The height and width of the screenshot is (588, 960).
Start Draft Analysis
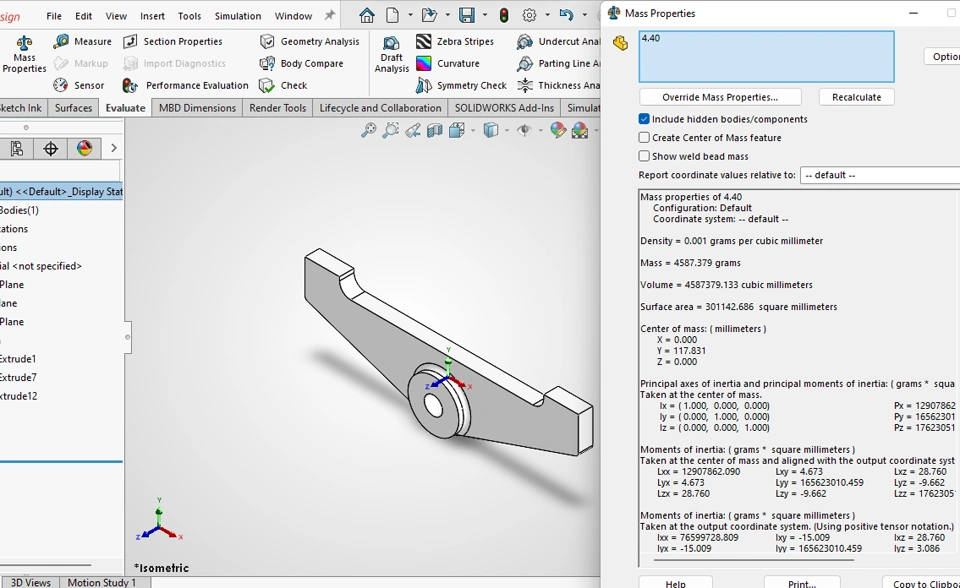click(x=391, y=55)
